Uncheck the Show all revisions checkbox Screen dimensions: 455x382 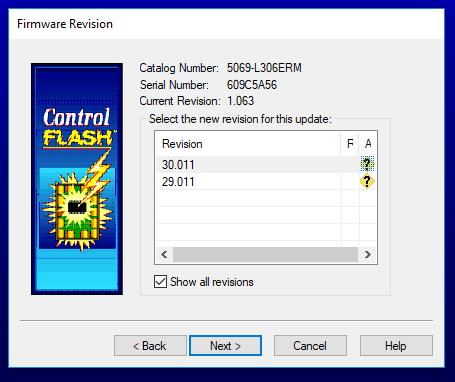pos(160,281)
